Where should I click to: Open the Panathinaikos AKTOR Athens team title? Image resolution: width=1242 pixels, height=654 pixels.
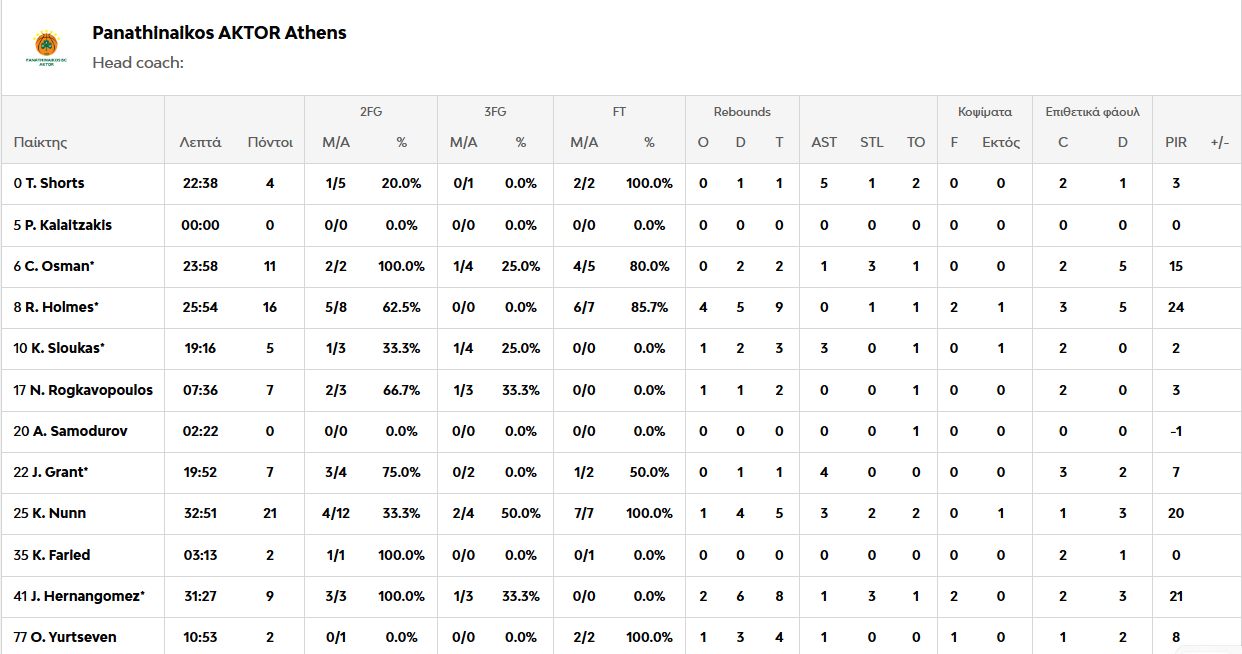pos(219,33)
